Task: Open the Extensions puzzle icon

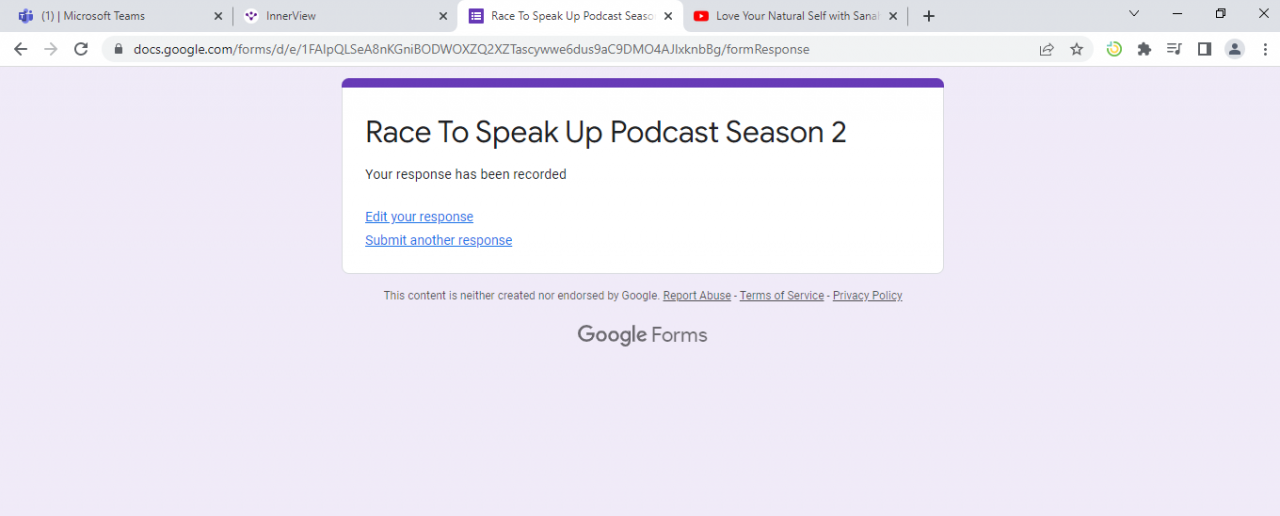Action: [1144, 49]
